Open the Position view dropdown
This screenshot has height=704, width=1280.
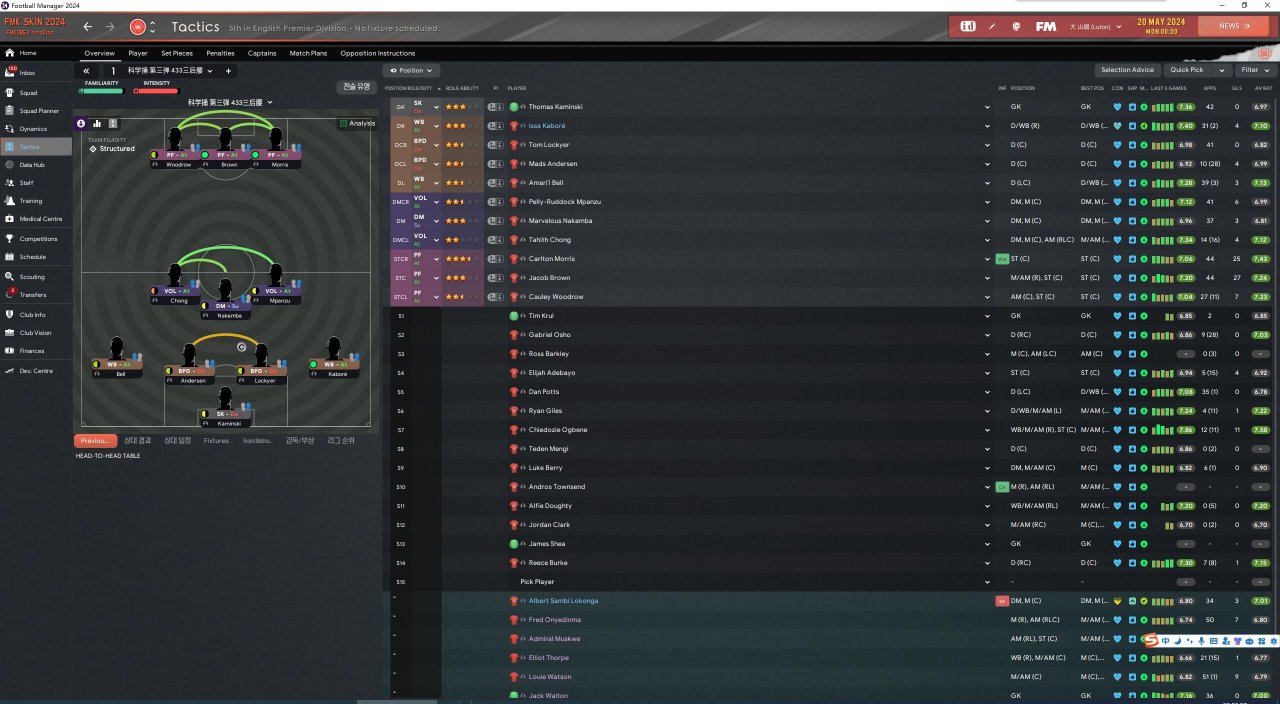[x=411, y=71]
